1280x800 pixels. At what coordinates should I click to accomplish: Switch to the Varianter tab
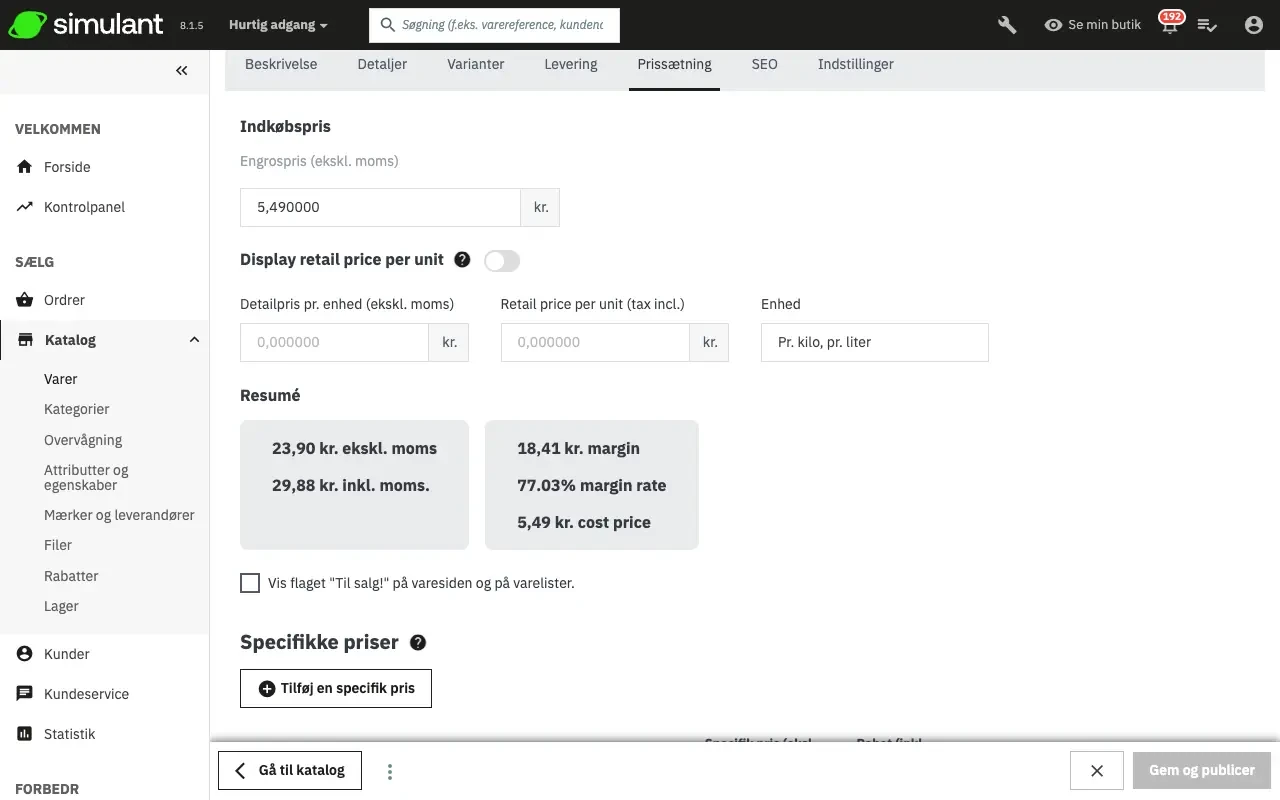(475, 64)
